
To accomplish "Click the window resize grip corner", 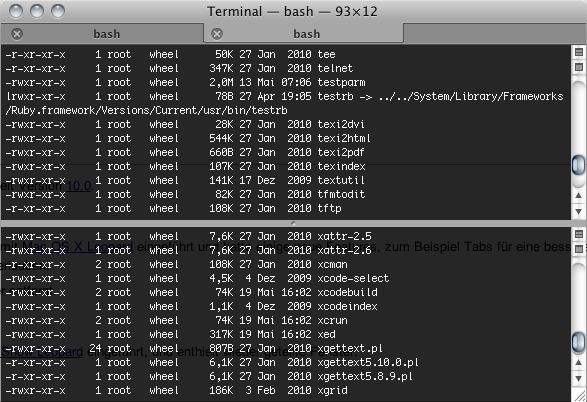I will [x=580, y=396].
